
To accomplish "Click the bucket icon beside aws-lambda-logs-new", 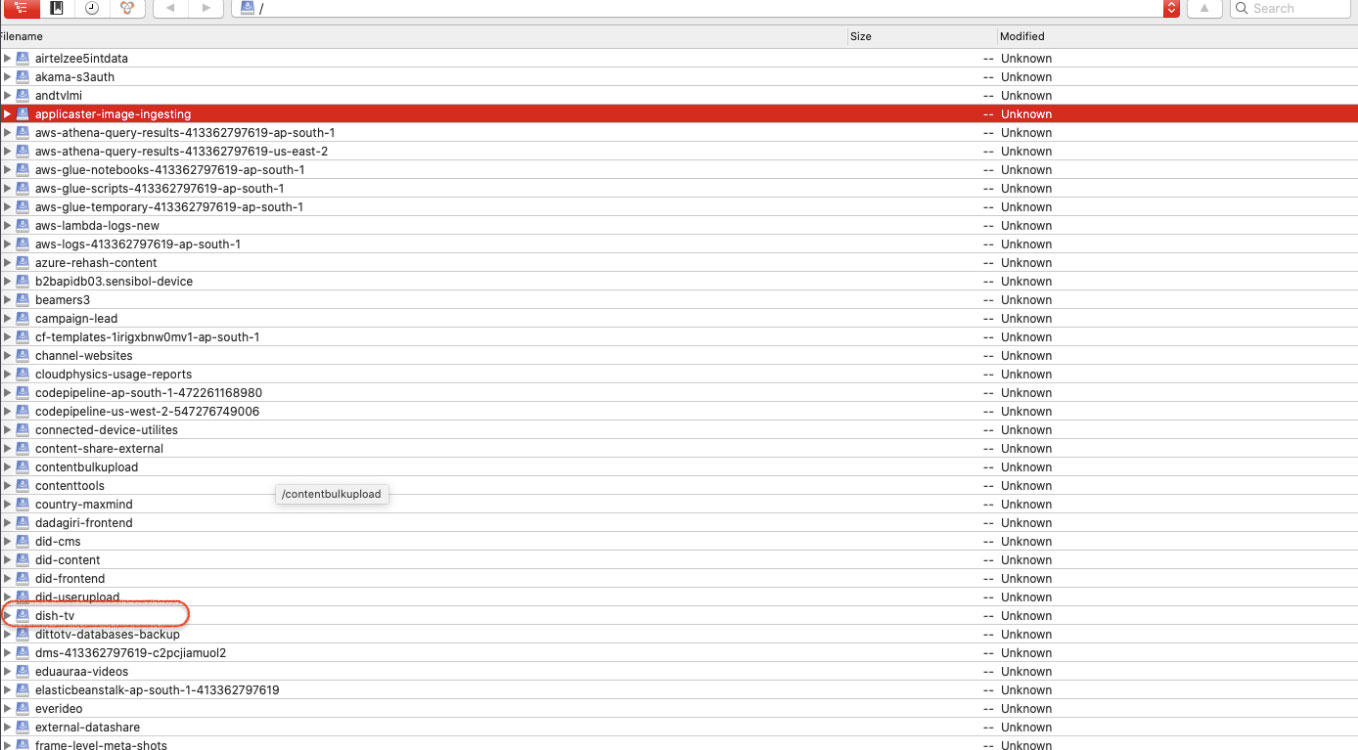I will (22, 225).
